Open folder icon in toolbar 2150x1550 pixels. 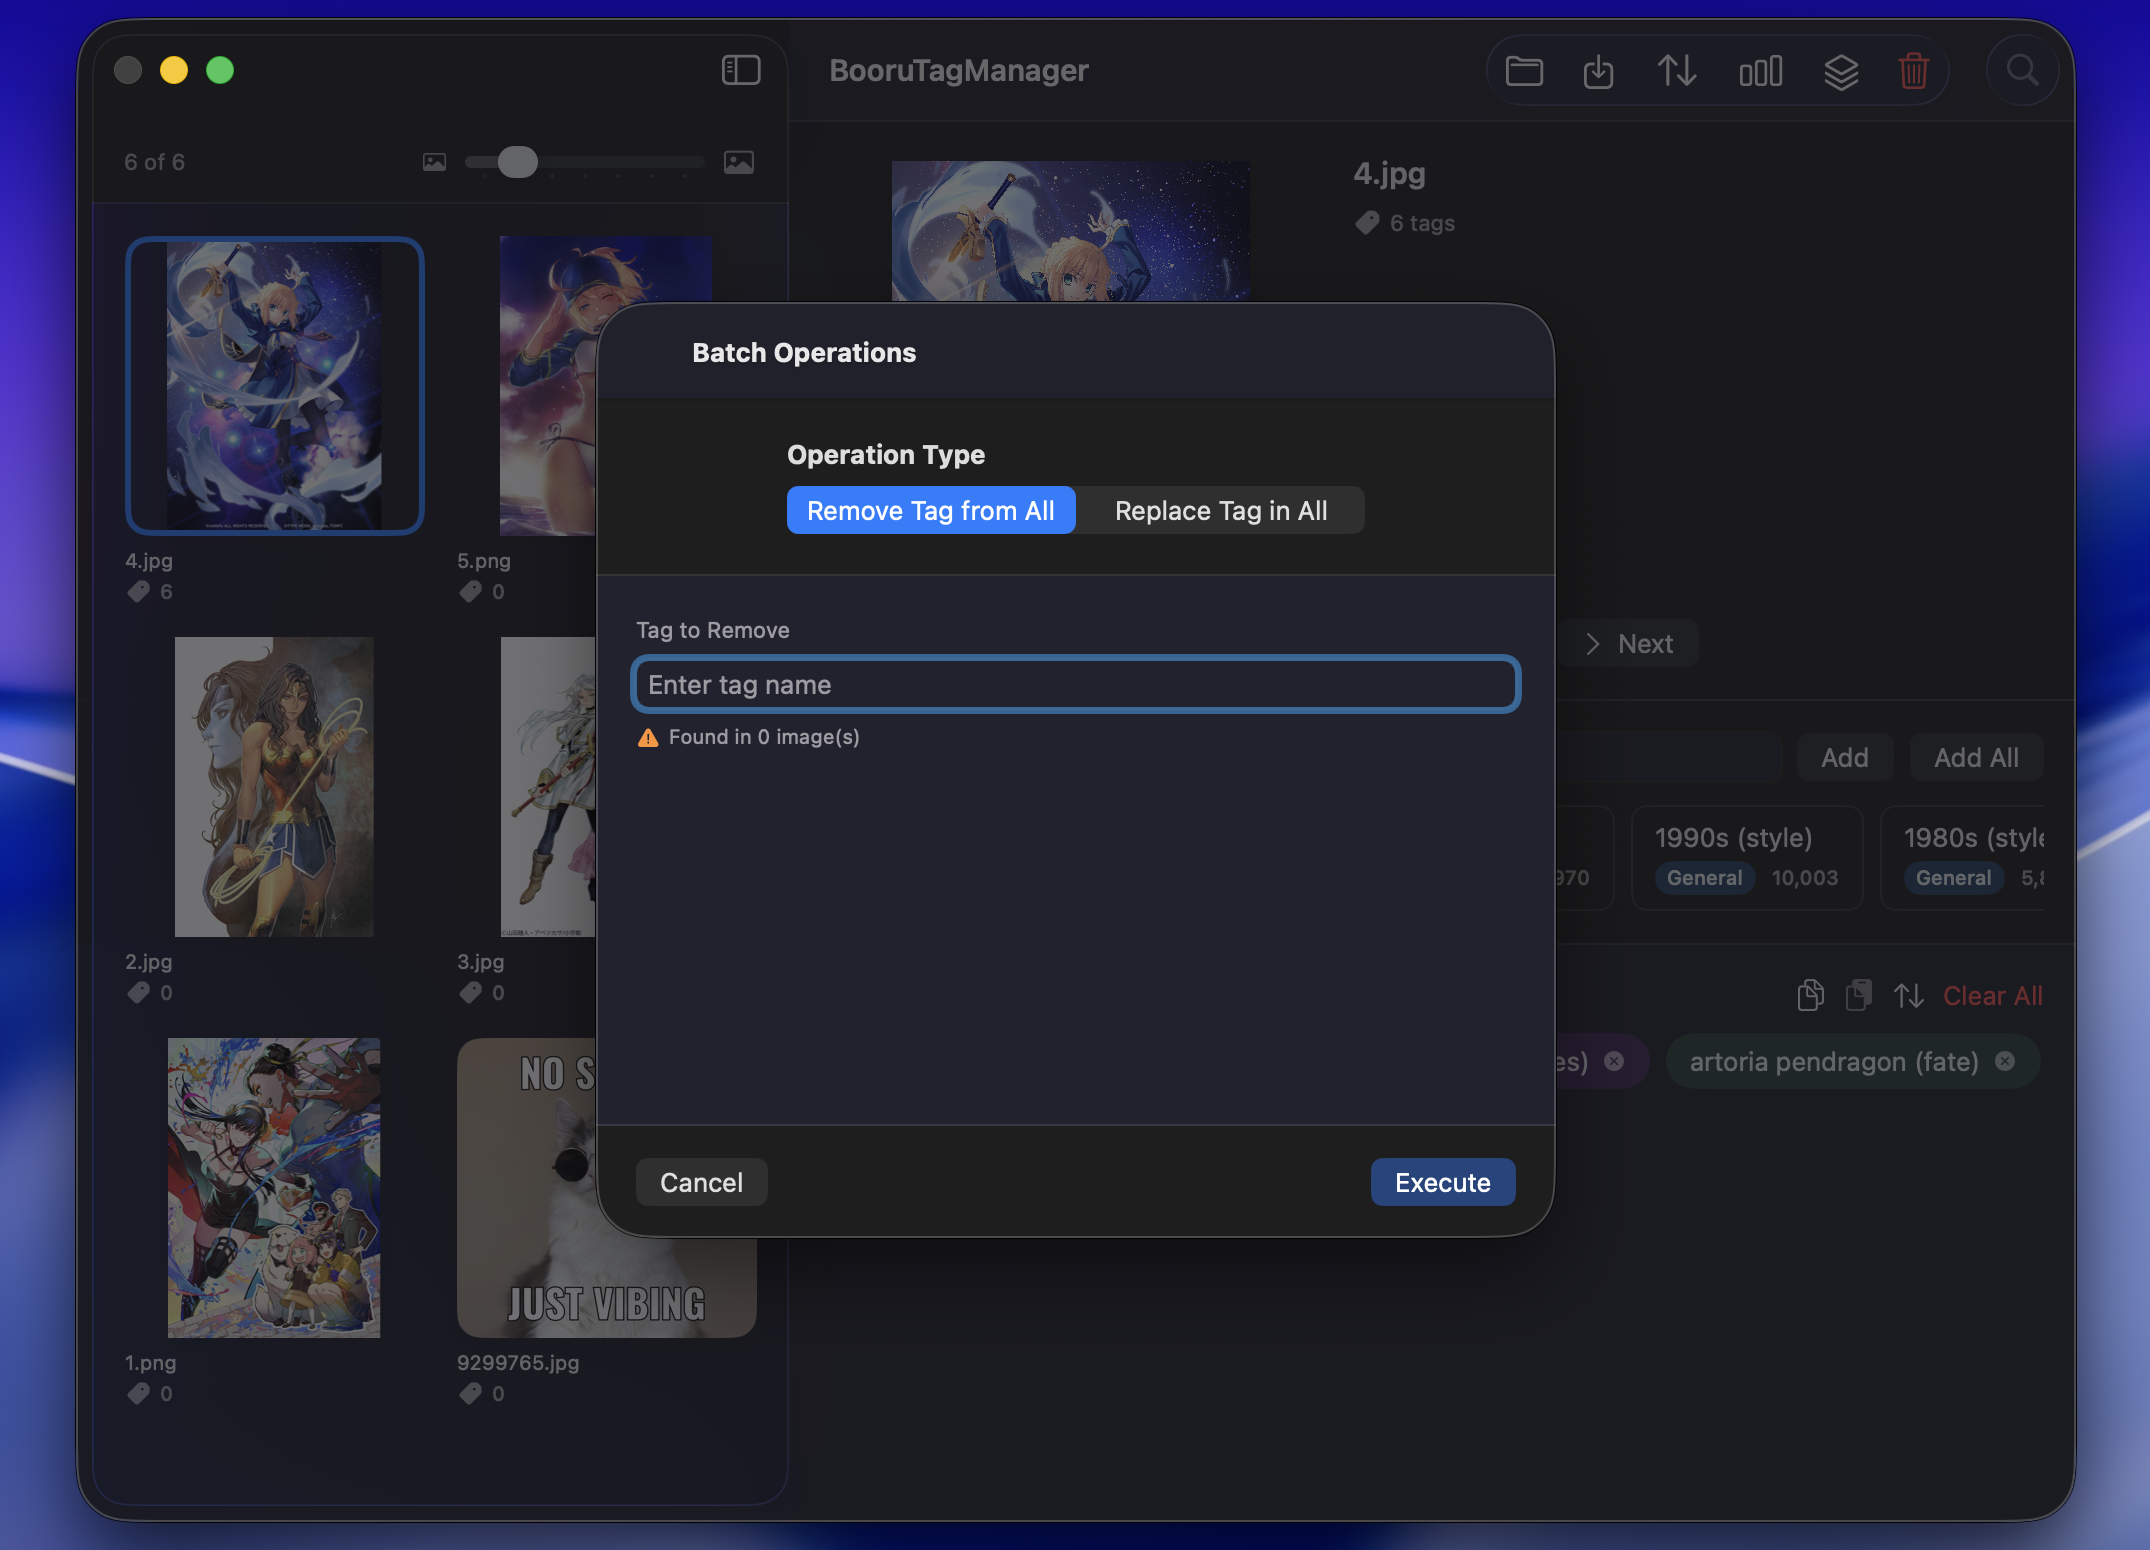tap(1524, 71)
